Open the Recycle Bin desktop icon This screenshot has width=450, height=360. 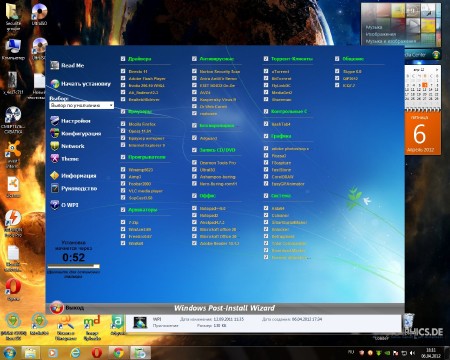pyautogui.click(x=408, y=321)
